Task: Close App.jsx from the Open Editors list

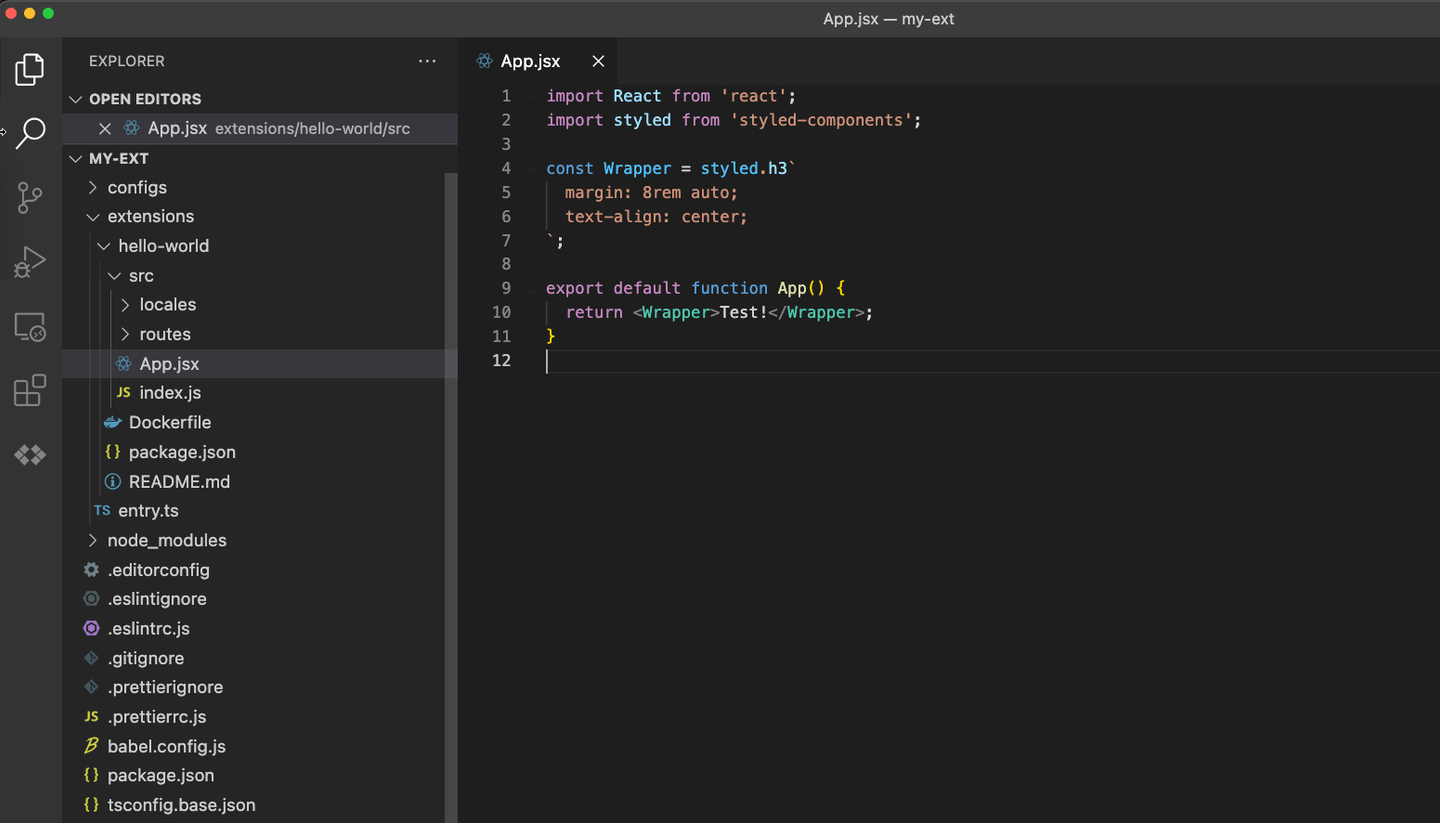Action: coord(105,128)
